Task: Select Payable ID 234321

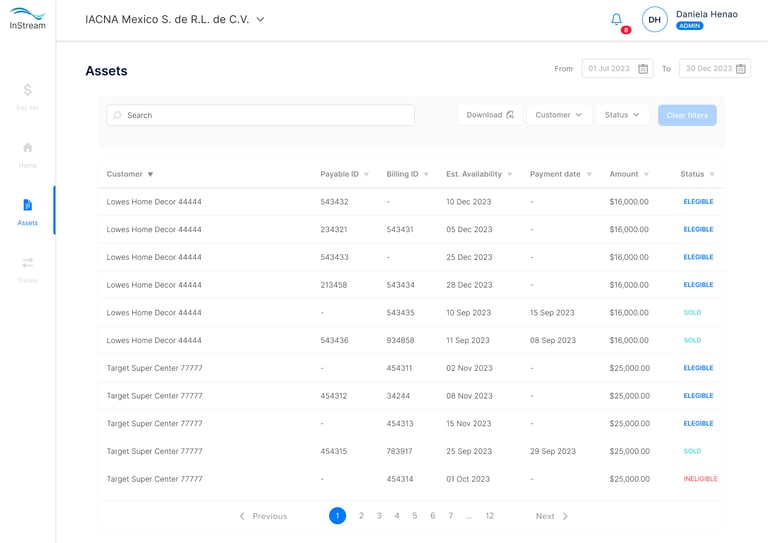Action: pyautogui.click(x=334, y=229)
